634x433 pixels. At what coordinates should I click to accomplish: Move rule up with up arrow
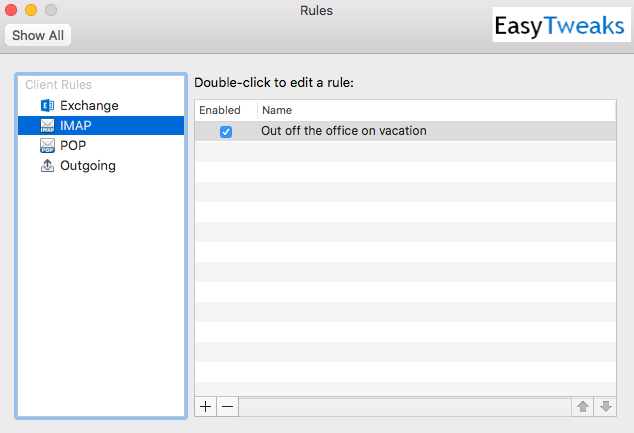(x=583, y=406)
